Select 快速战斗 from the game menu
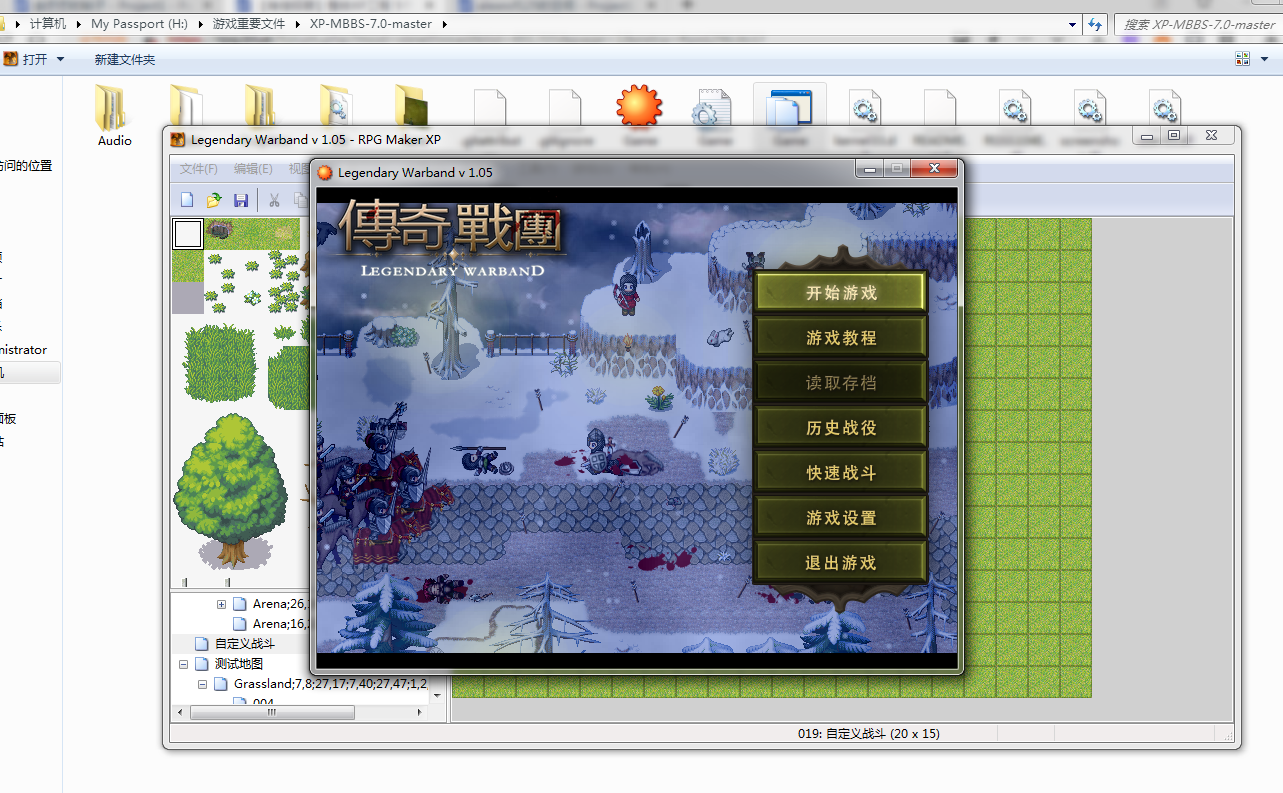 point(841,473)
